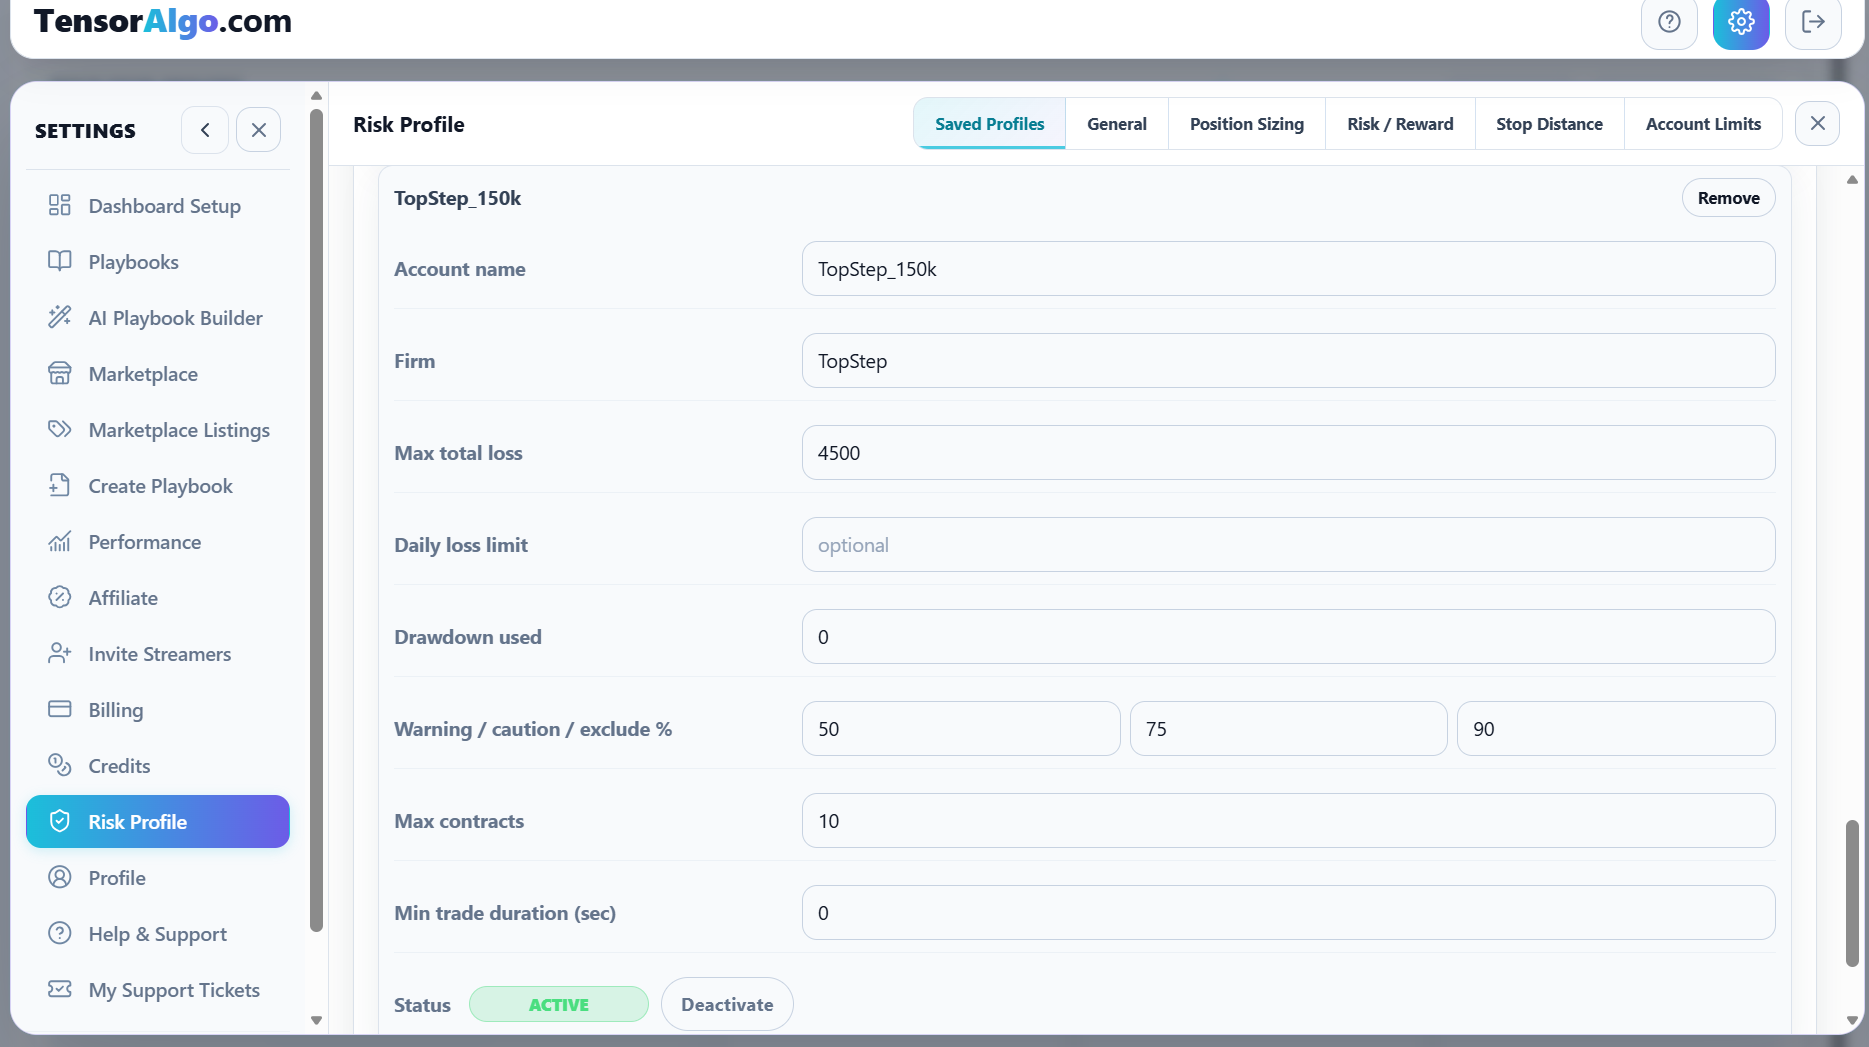
Task: Click the Help & Support question icon
Action: pos(60,933)
